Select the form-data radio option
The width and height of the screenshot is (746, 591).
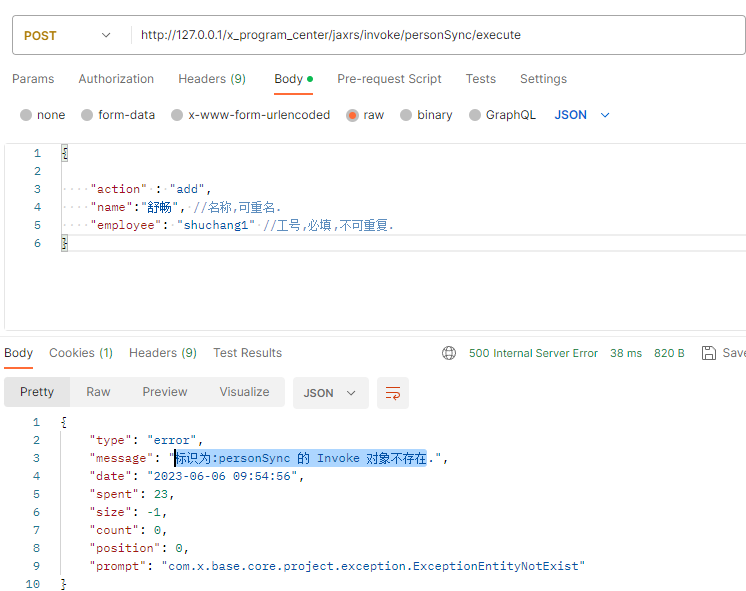(87, 115)
